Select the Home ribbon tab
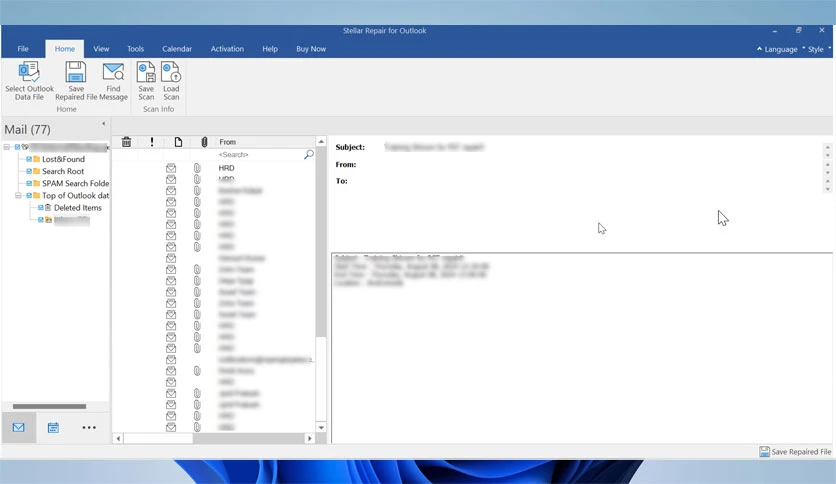 click(65, 49)
